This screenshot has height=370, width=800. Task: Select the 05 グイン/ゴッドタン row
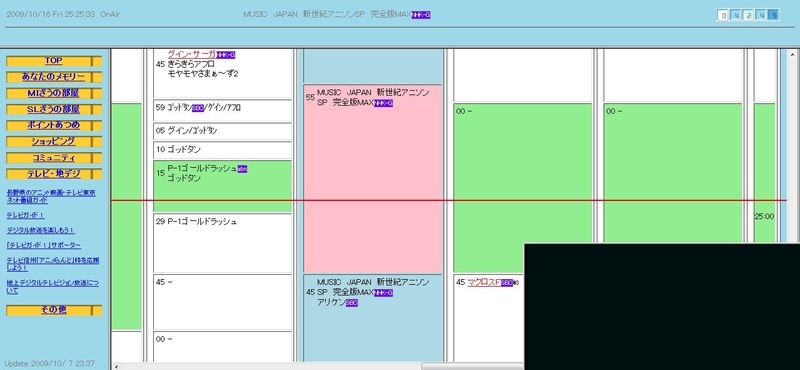pyautogui.click(x=222, y=131)
